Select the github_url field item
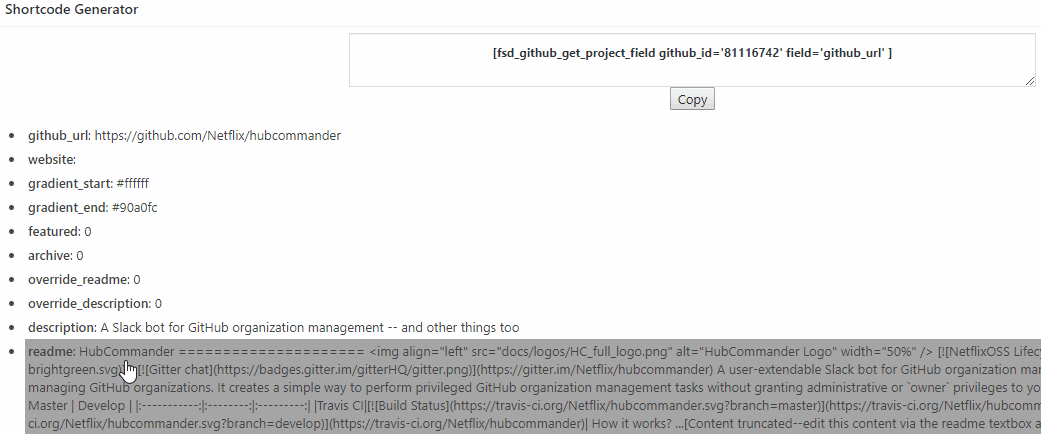1041x434 pixels. click(184, 135)
